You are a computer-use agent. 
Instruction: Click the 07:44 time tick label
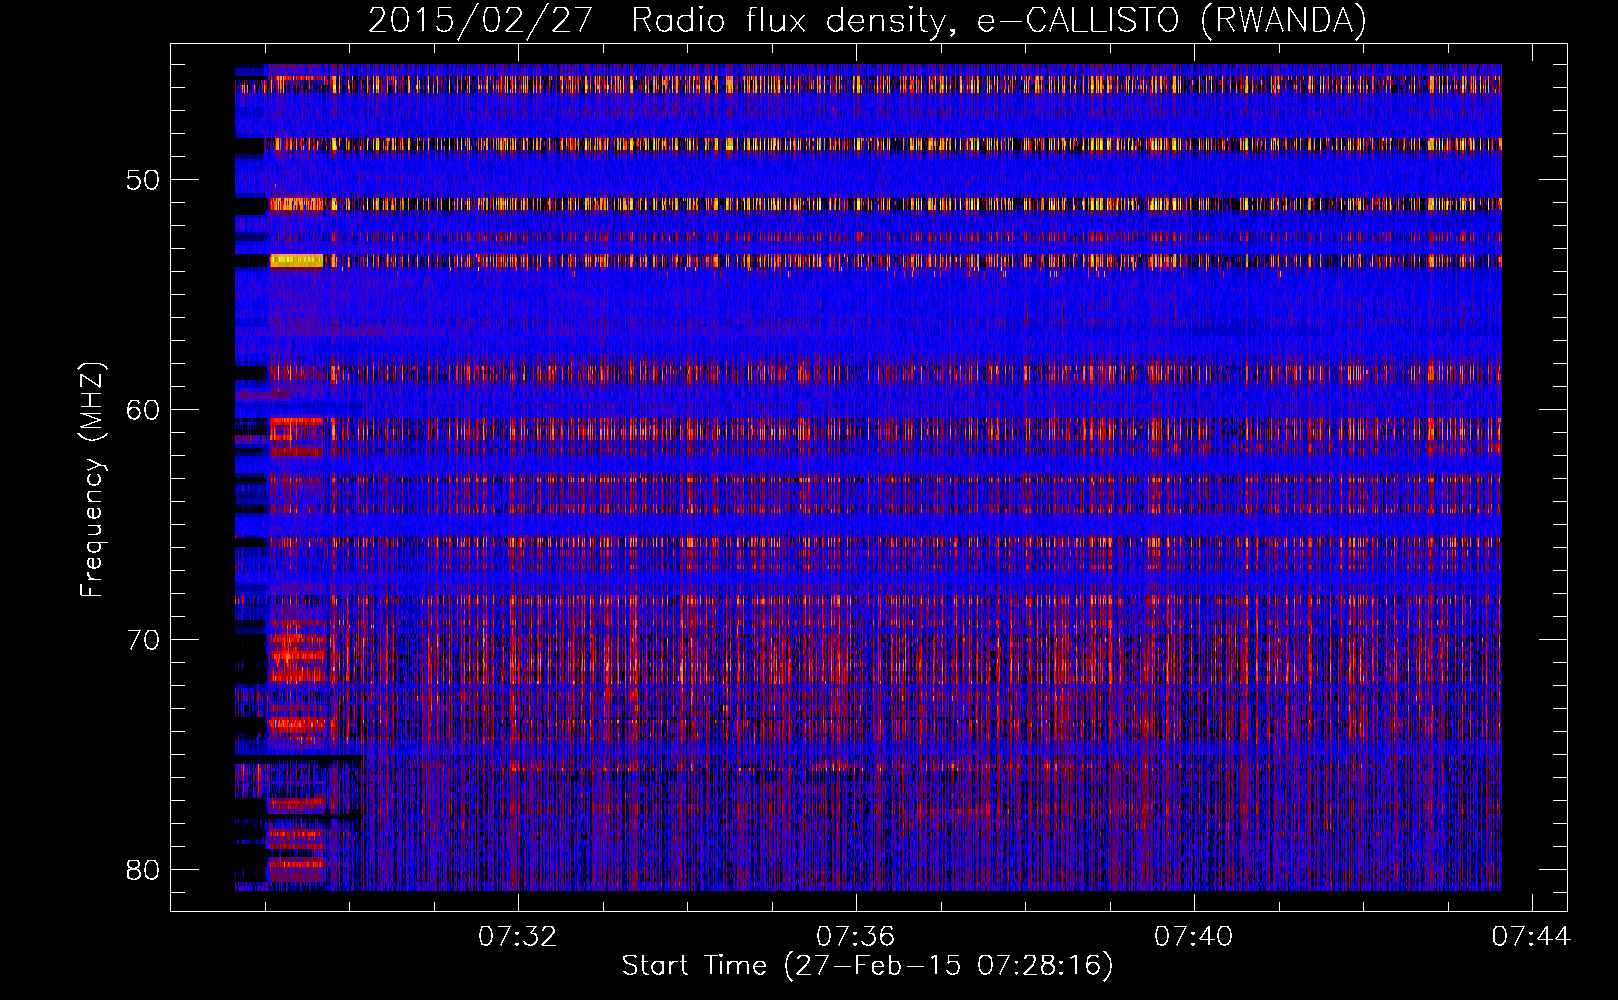click(1531, 937)
